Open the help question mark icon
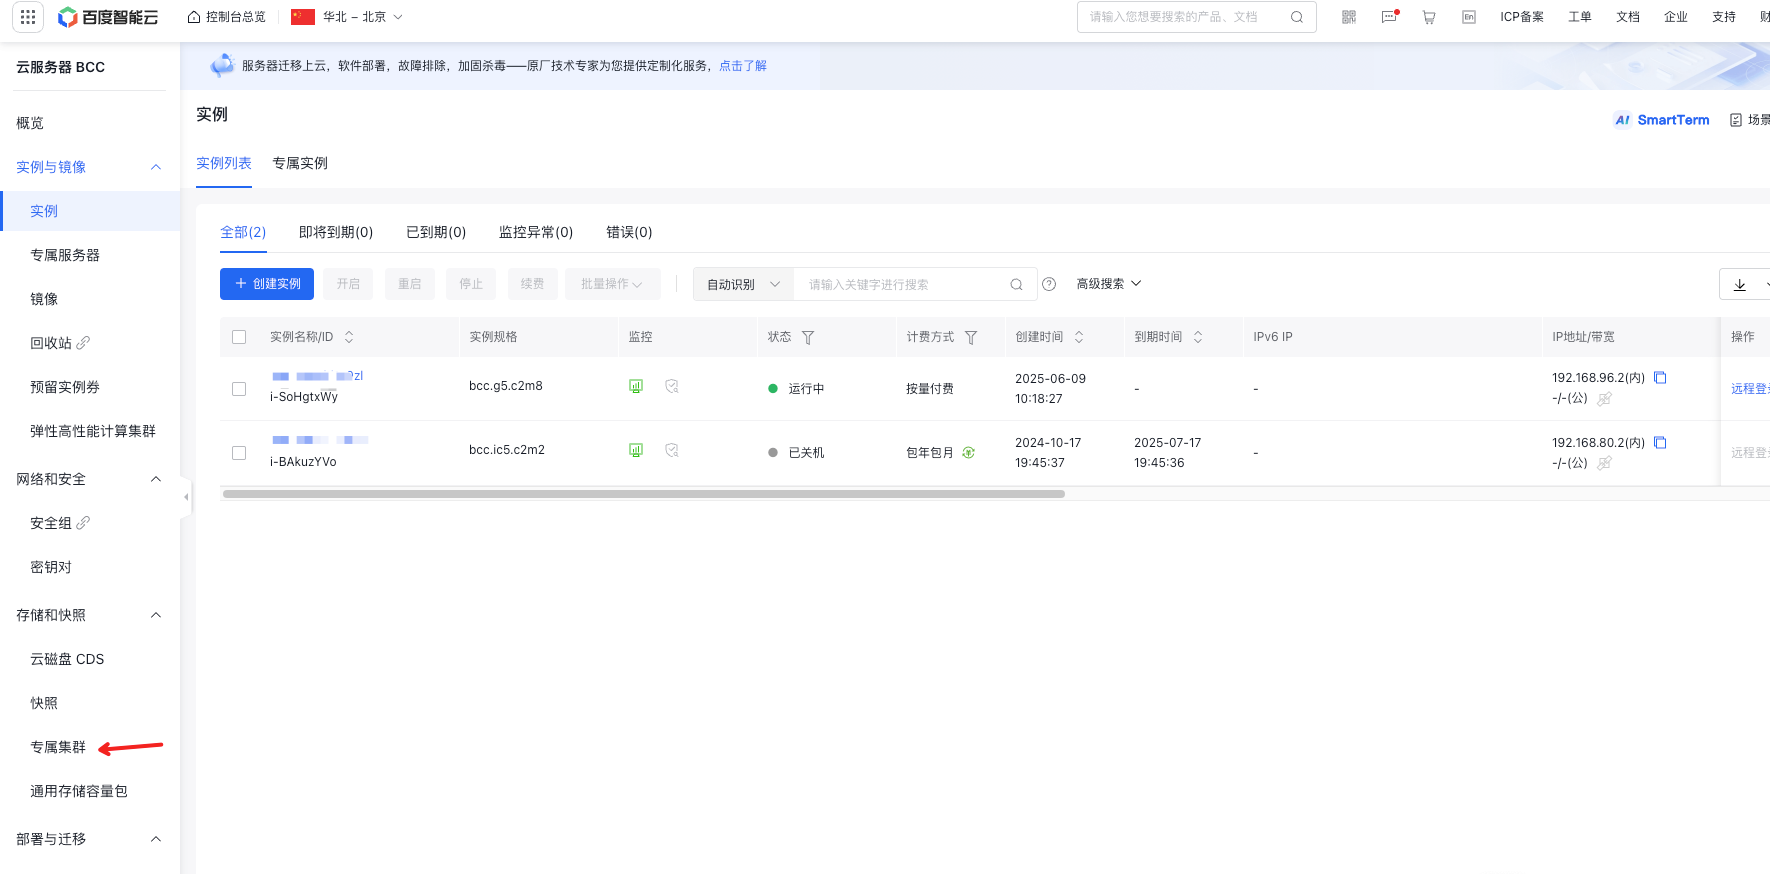1770x874 pixels. (1049, 285)
